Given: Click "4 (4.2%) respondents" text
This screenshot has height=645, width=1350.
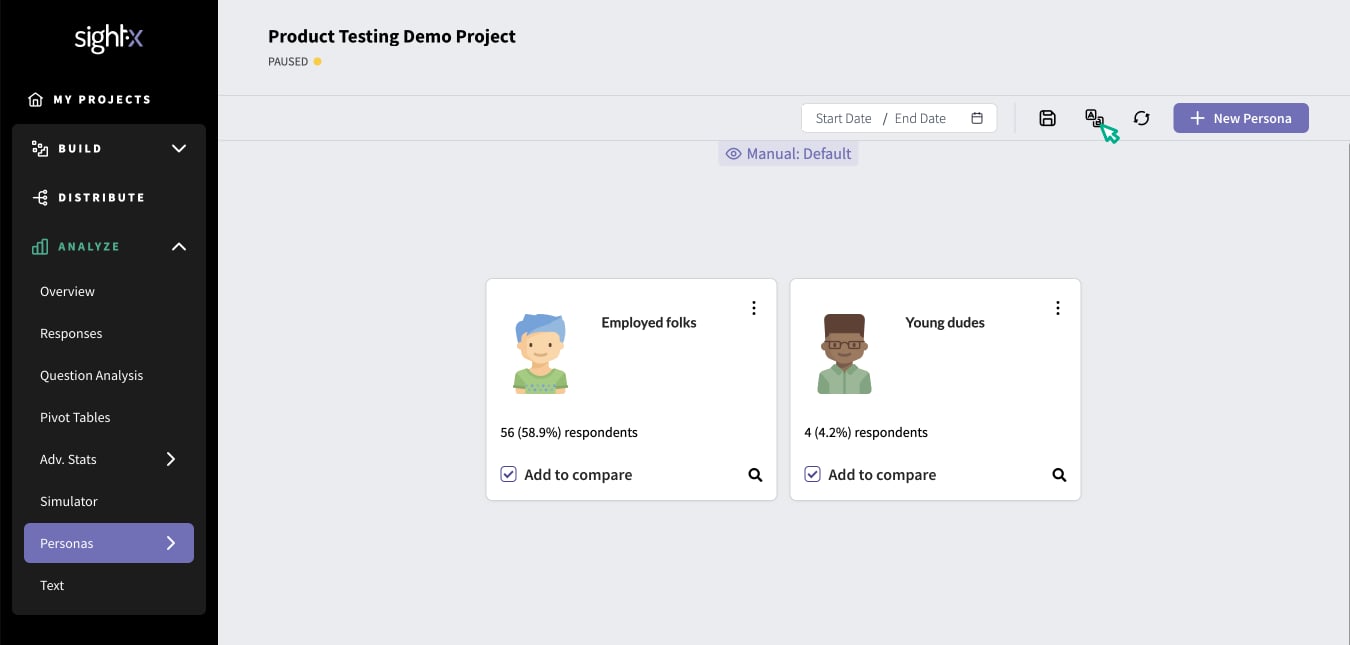Looking at the screenshot, I should tap(866, 432).
